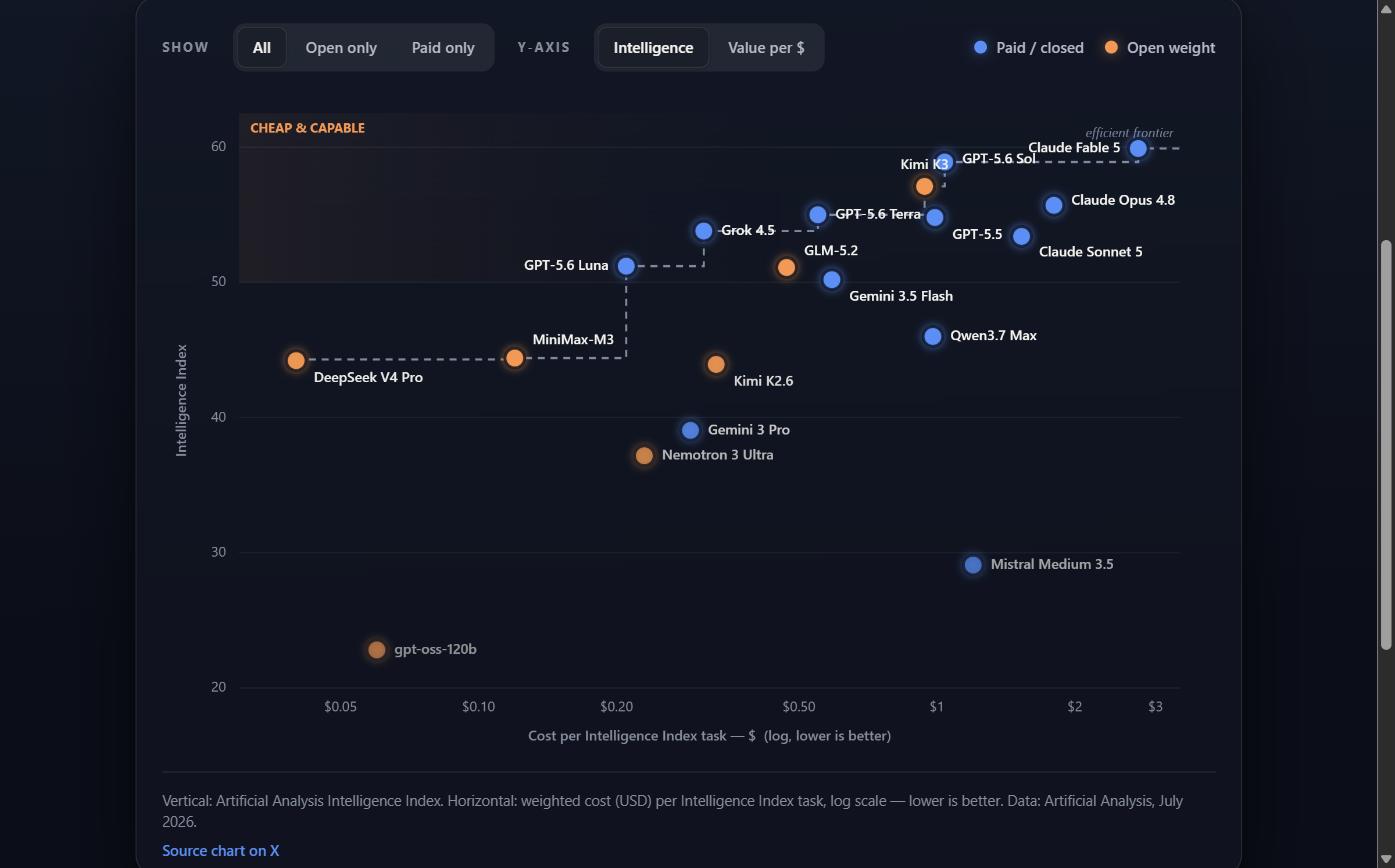Click the GLM-5.2 orange data point
The width and height of the screenshot is (1395, 868).
786,267
